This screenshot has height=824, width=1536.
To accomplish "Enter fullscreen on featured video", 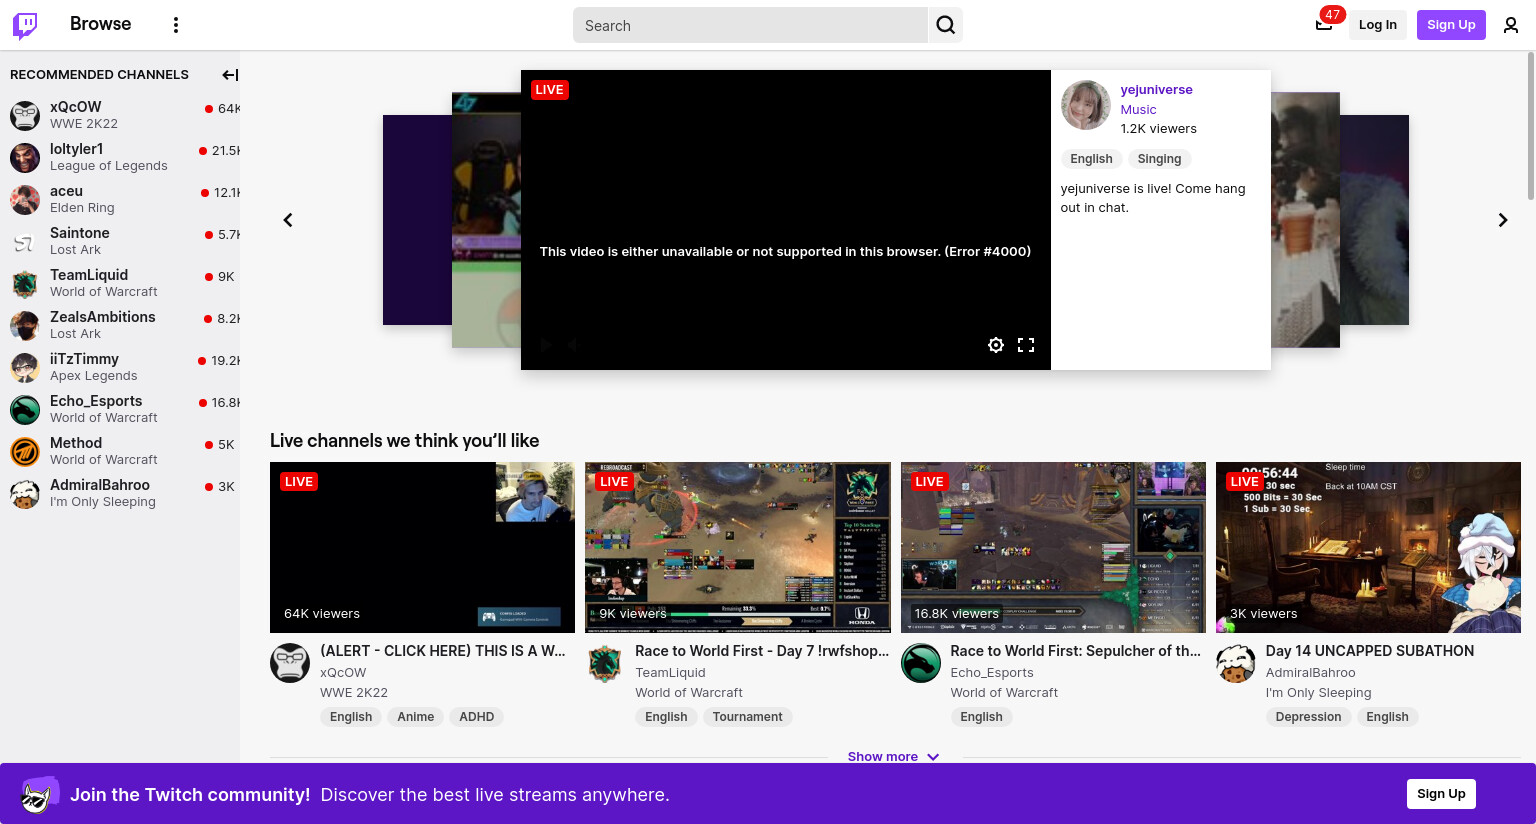I will click(1026, 345).
